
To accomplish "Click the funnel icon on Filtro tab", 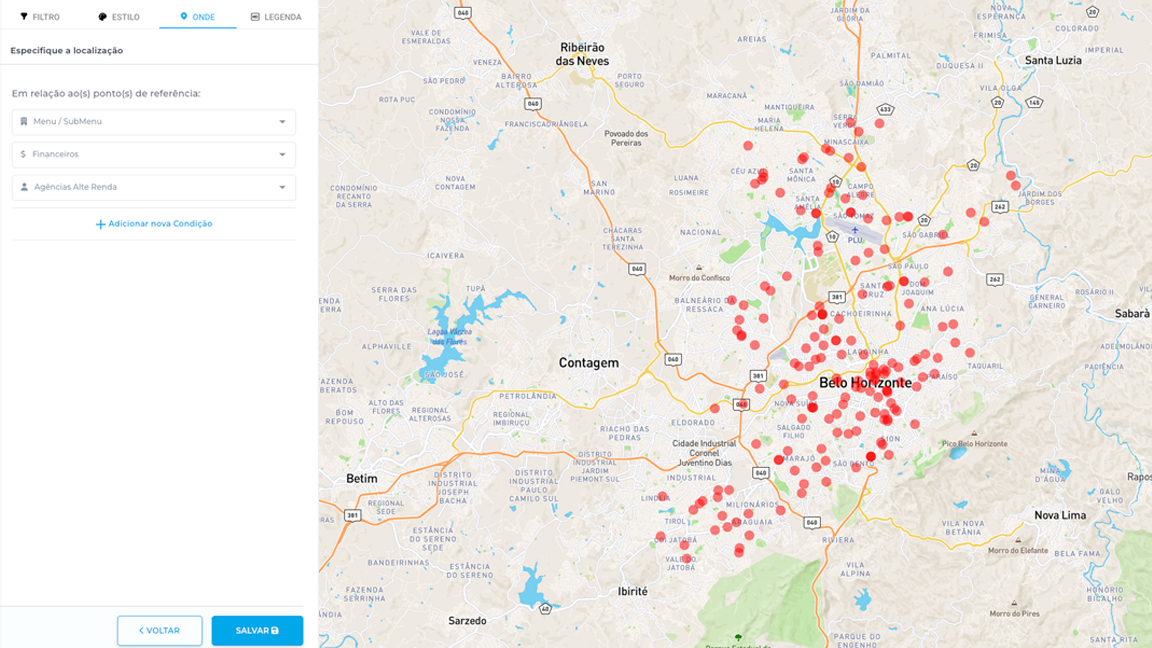I will (x=24, y=17).
